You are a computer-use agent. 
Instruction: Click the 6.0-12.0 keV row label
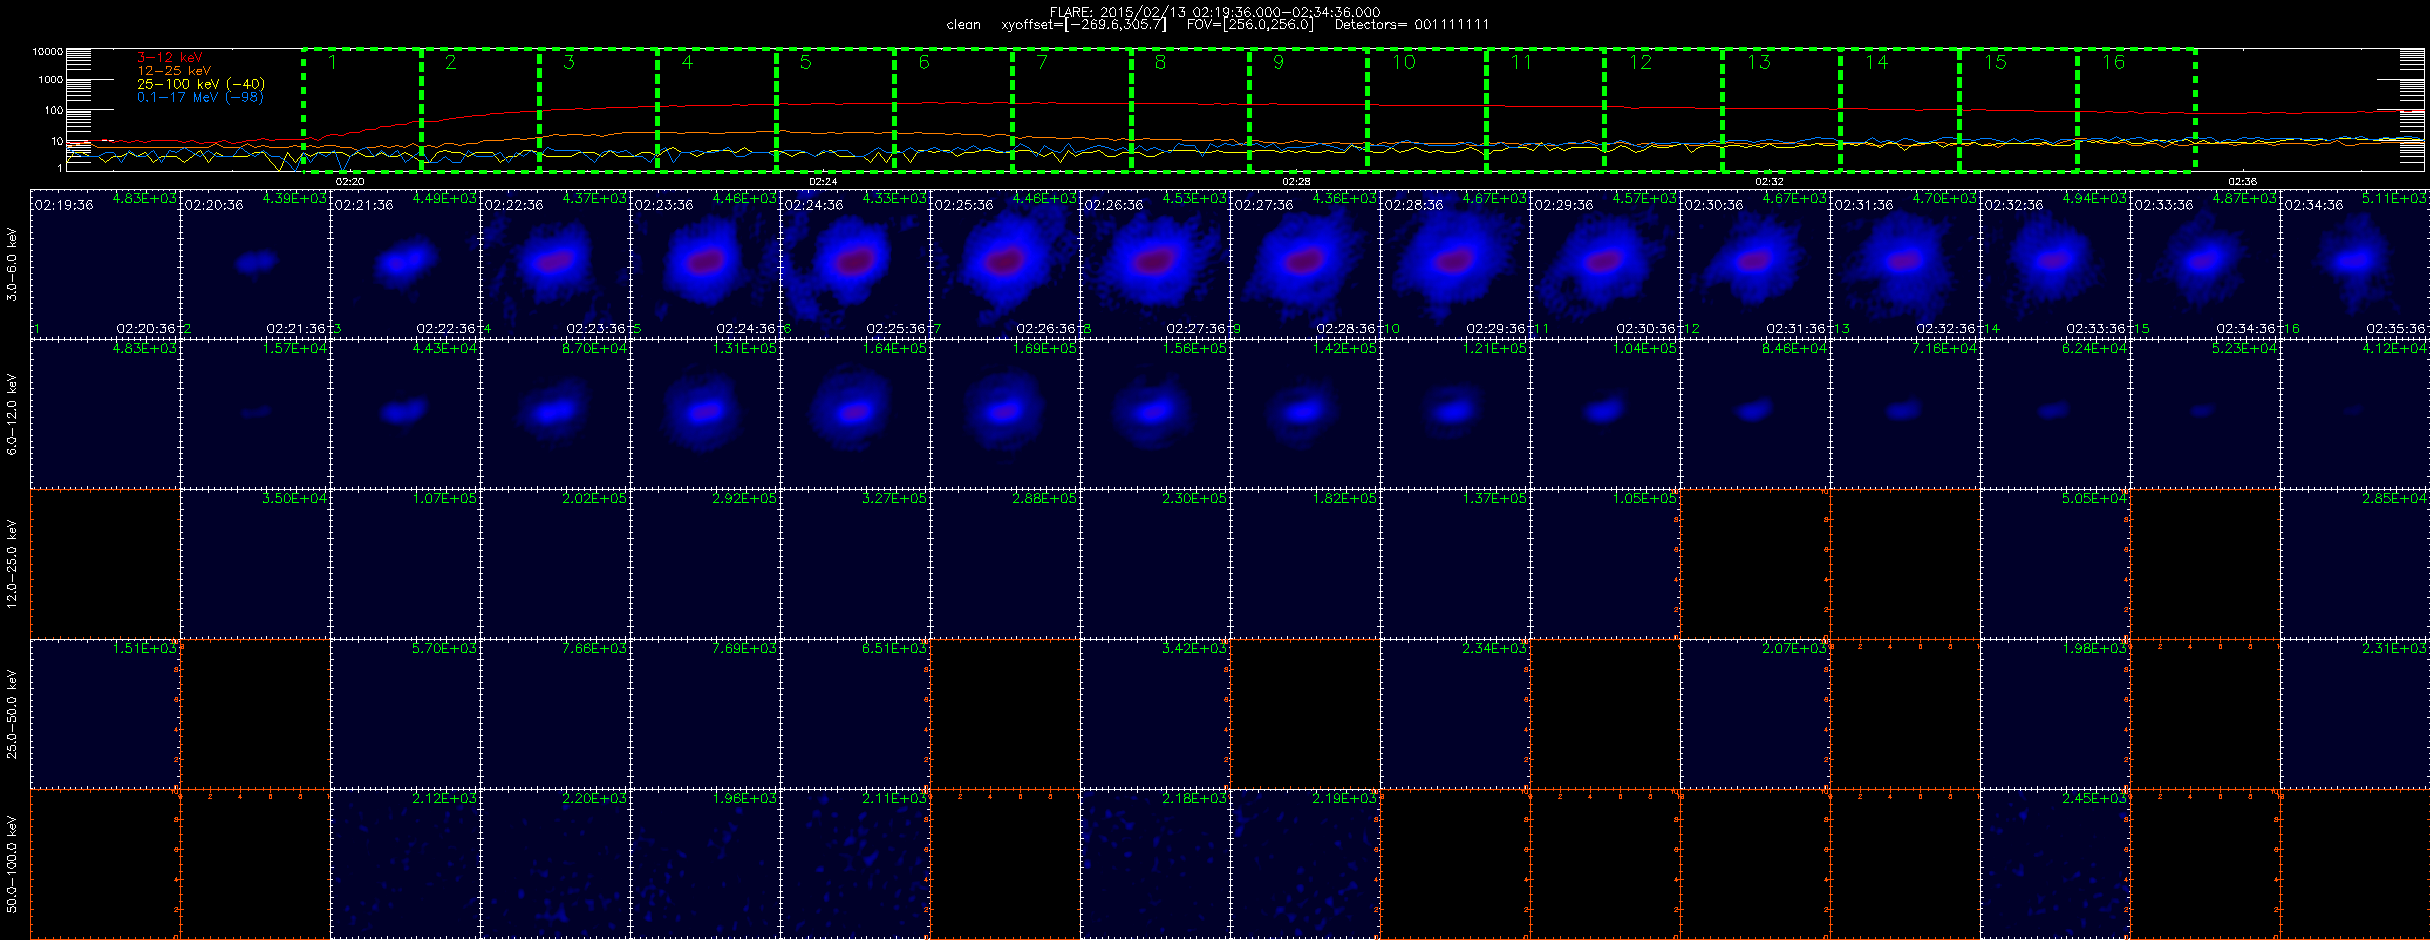click(x=12, y=414)
